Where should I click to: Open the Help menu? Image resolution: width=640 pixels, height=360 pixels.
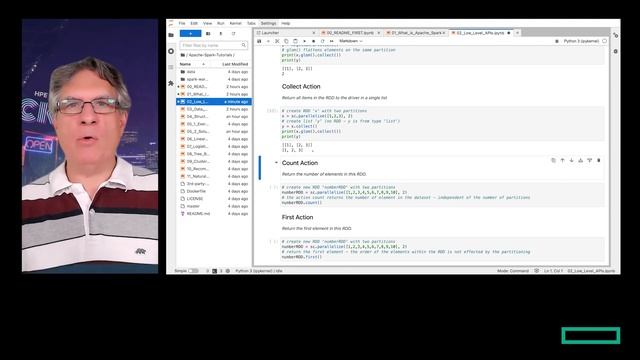coord(286,23)
